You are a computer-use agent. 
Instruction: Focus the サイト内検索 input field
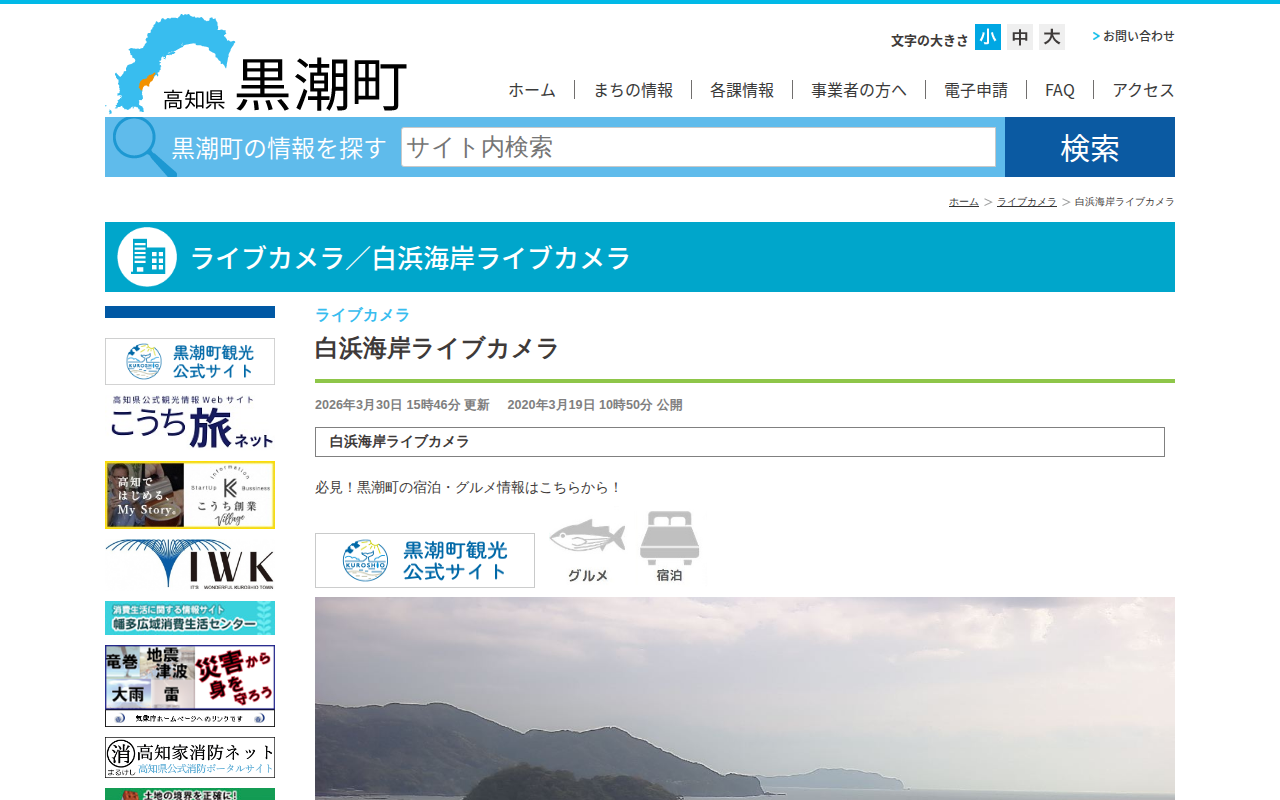pos(698,147)
